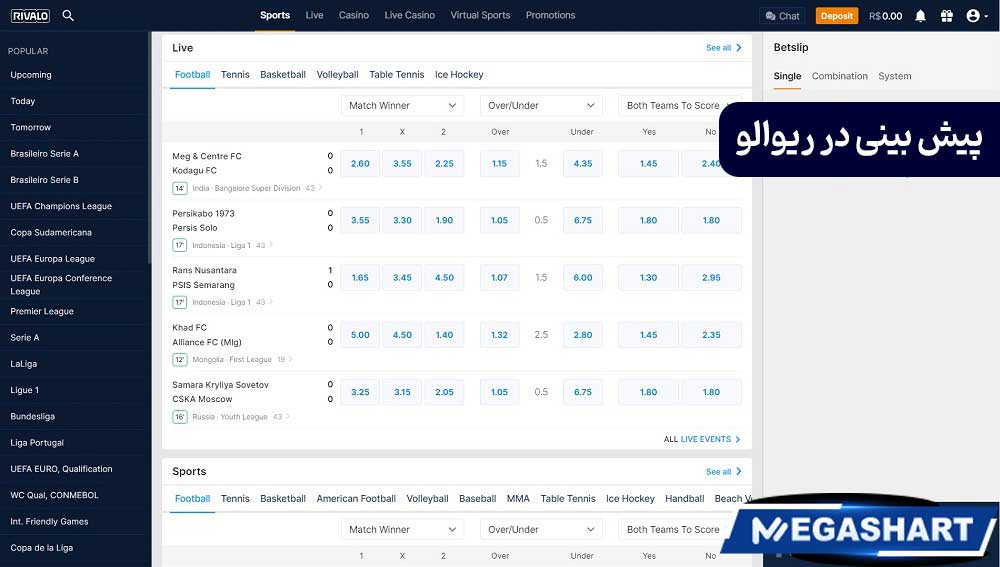Pick odds 2.25 for Kodagu FC
This screenshot has width=1000, height=567.
(445, 163)
